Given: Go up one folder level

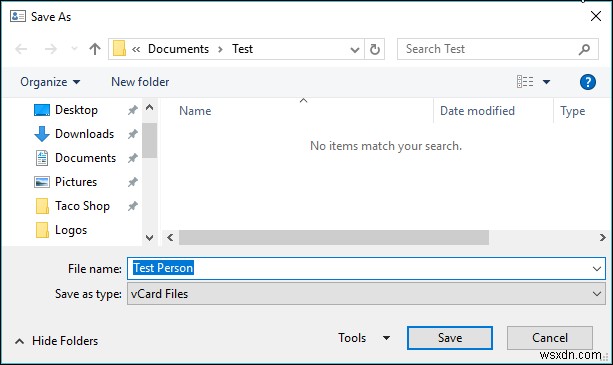Looking at the screenshot, I should click(95, 49).
